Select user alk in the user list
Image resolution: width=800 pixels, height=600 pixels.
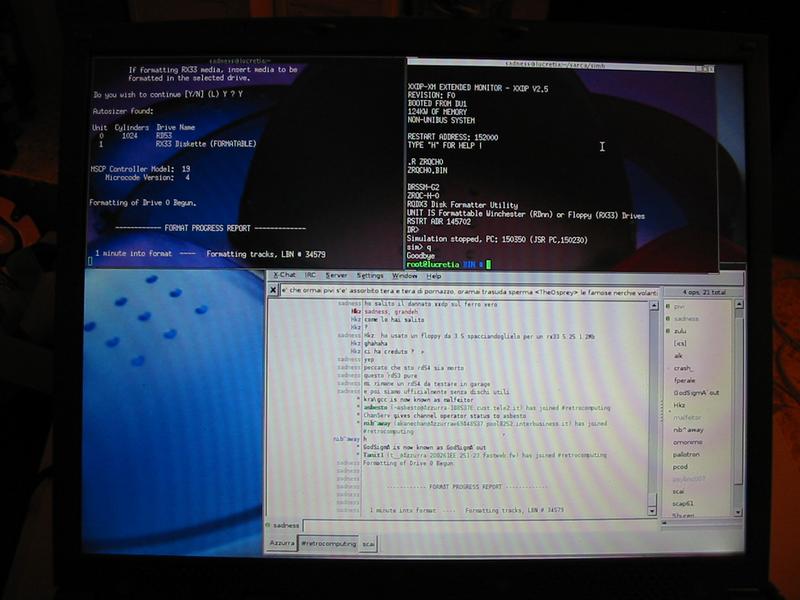(678, 356)
